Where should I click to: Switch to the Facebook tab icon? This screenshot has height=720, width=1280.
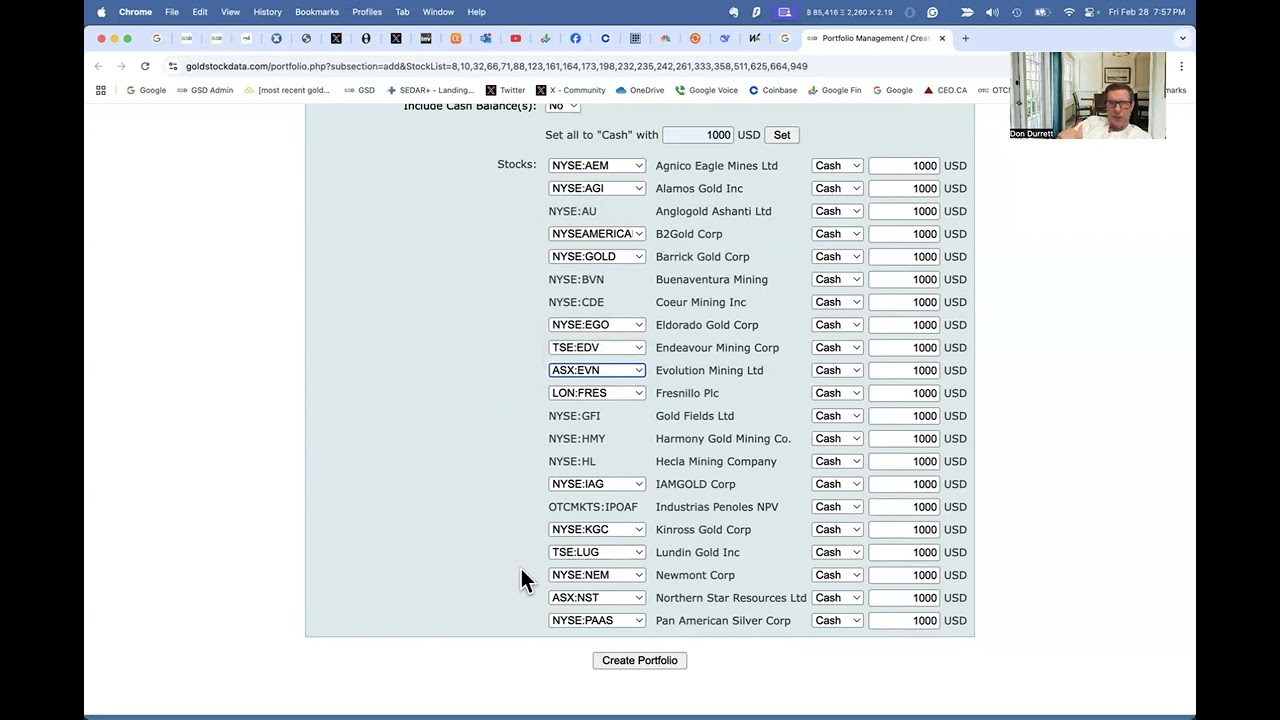pyautogui.click(x=575, y=38)
